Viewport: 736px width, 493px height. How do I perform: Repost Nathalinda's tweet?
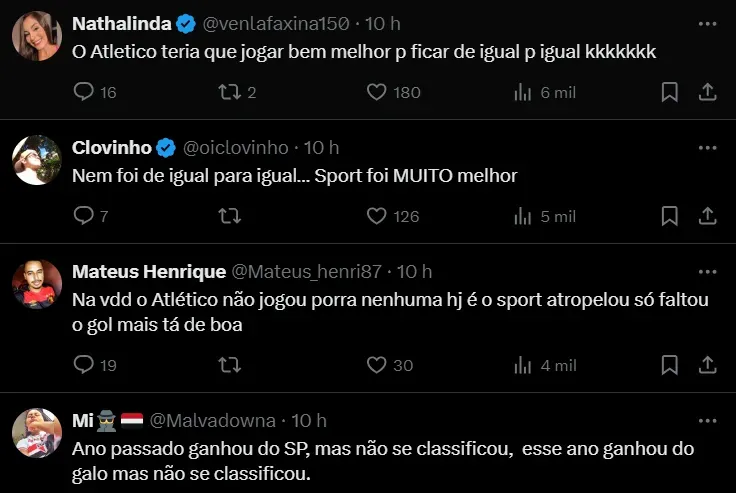(230, 92)
